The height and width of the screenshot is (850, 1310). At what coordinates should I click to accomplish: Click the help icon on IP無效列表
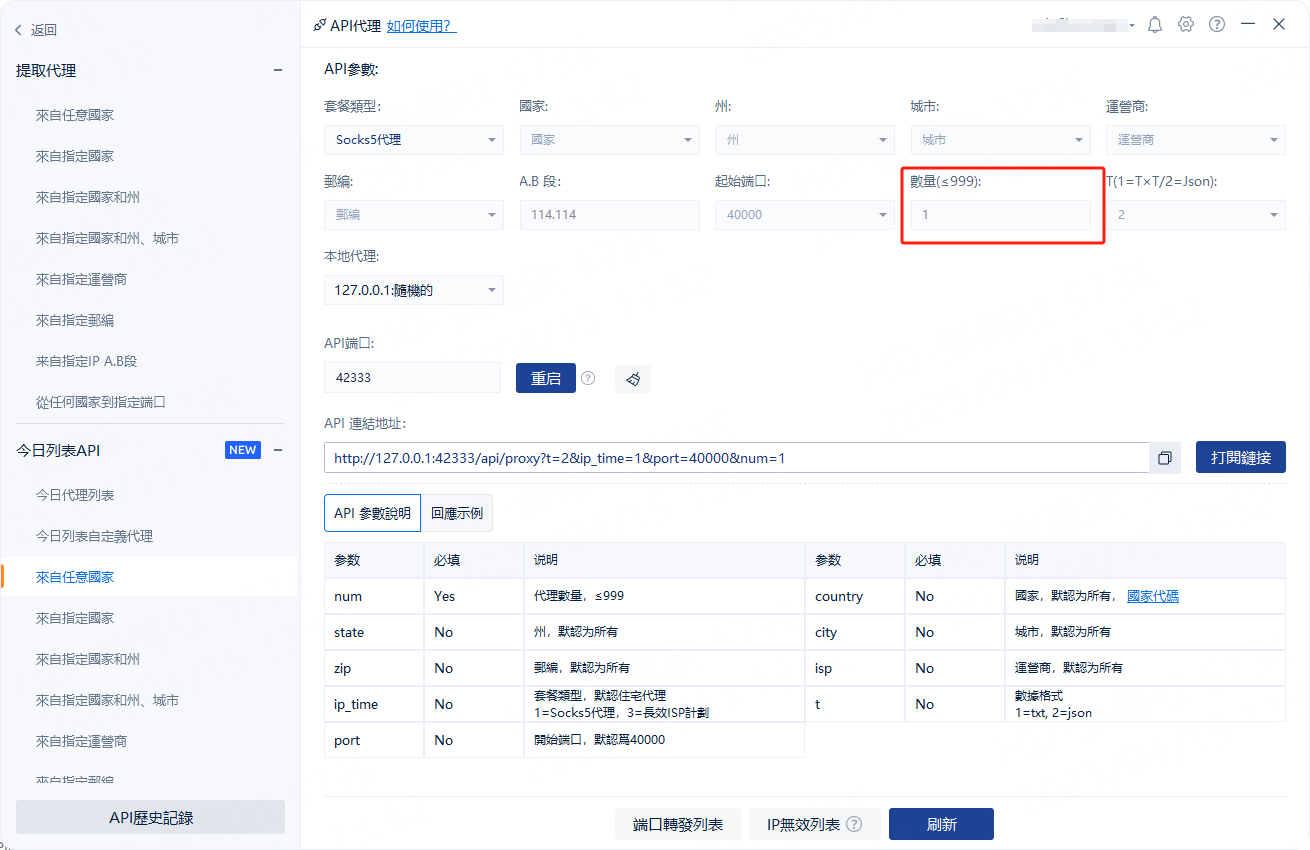(x=854, y=824)
